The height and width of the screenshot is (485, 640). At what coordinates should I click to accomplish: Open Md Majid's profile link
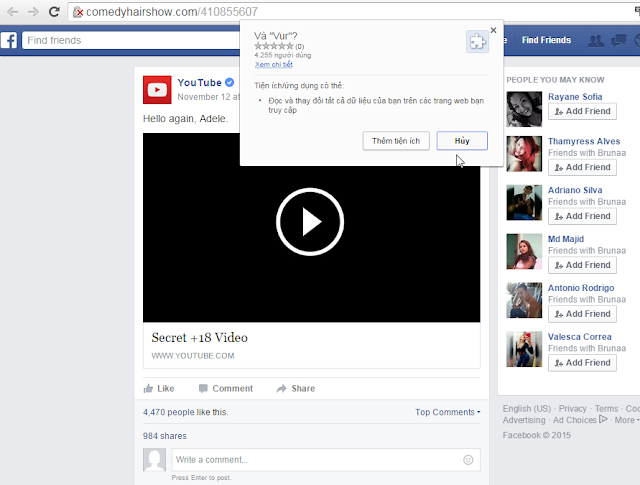coord(566,239)
